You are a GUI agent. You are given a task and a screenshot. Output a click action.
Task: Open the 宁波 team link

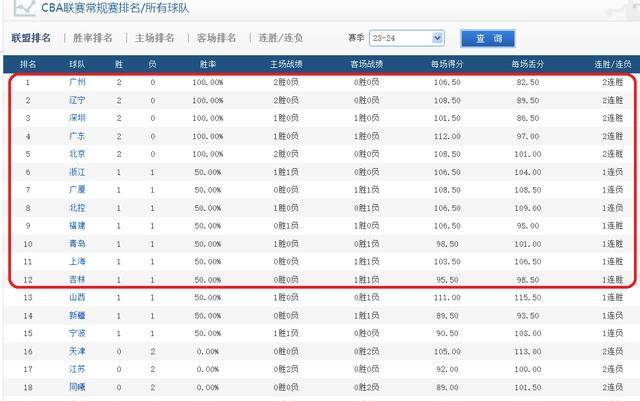77,333
